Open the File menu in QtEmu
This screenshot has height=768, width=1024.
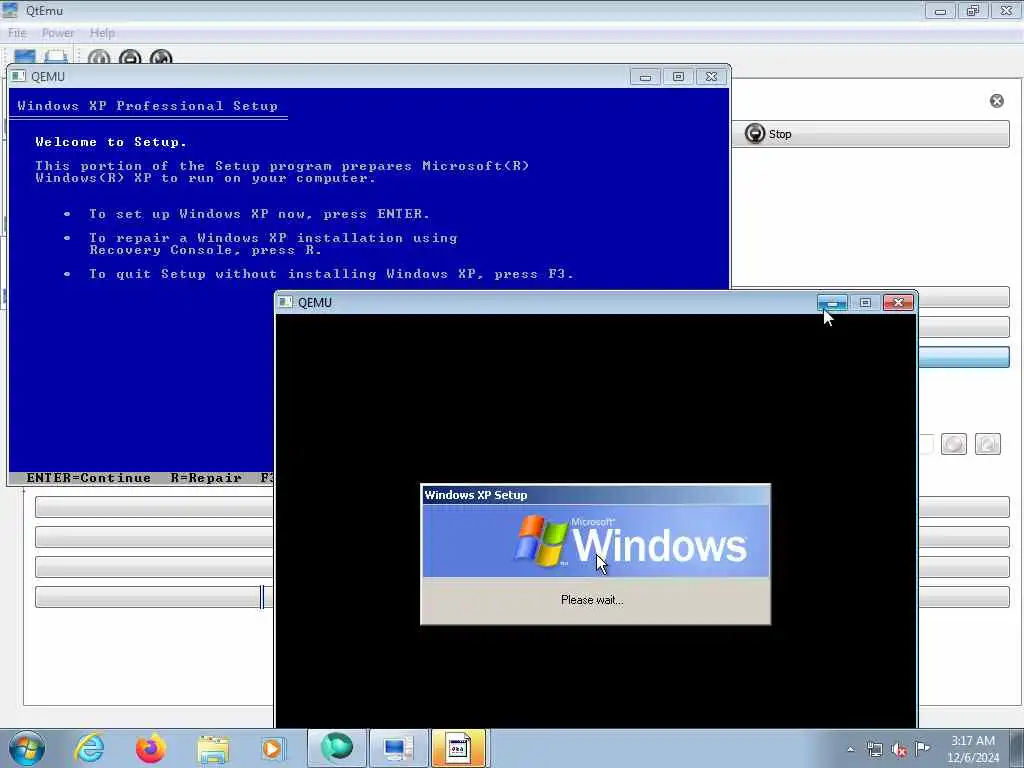17,33
